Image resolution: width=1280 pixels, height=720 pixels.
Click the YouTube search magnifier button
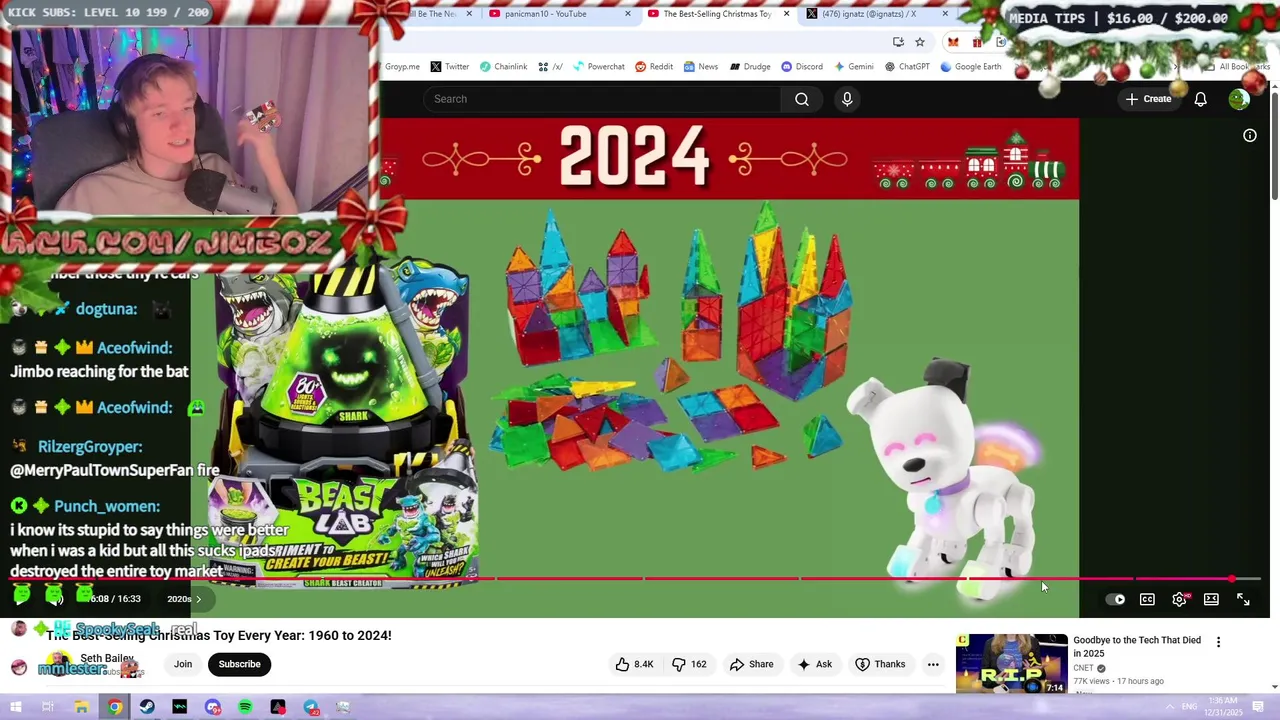[802, 99]
